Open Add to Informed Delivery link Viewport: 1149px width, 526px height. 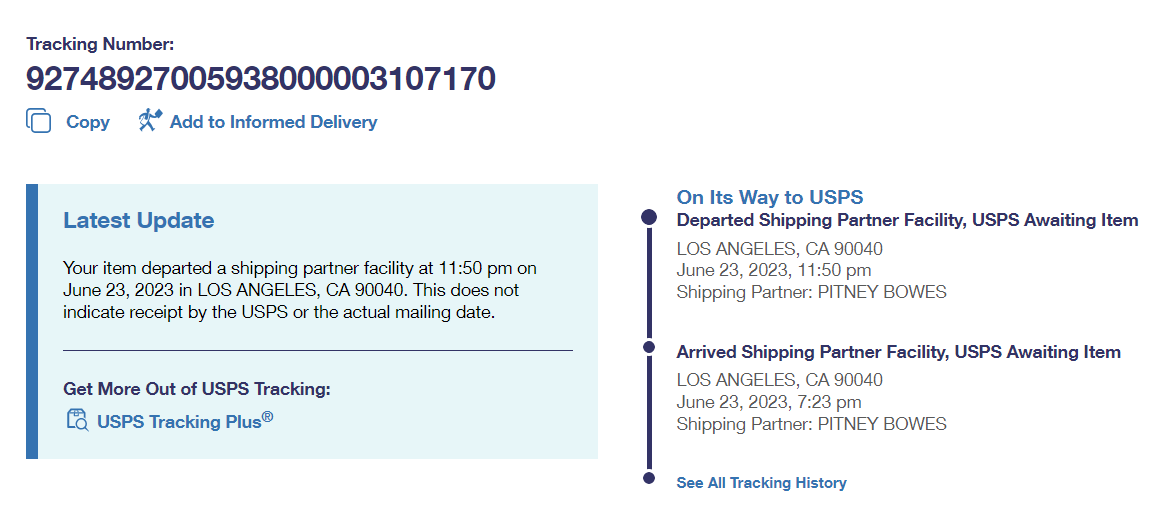tap(273, 122)
